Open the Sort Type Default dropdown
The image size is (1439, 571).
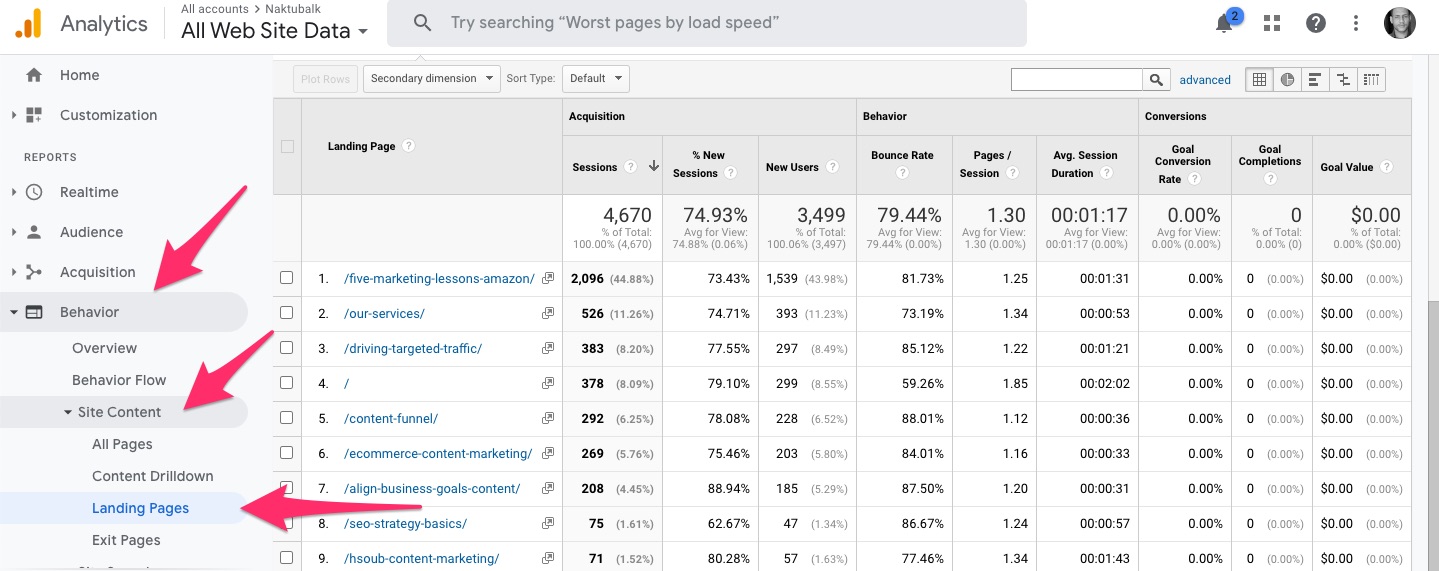tap(595, 78)
